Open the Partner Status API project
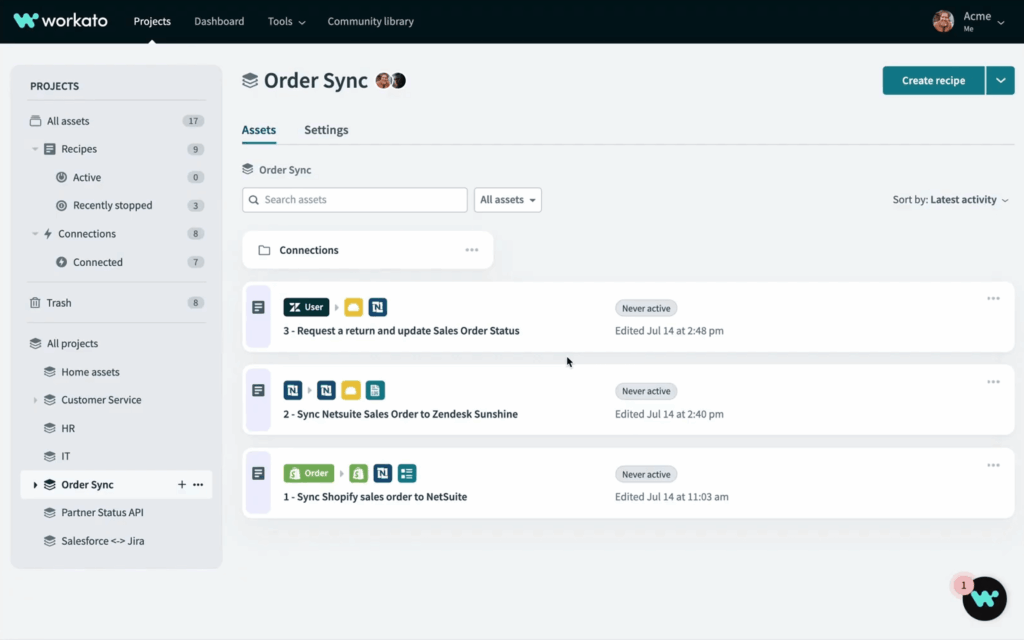This screenshot has height=640, width=1024. pos(102,513)
